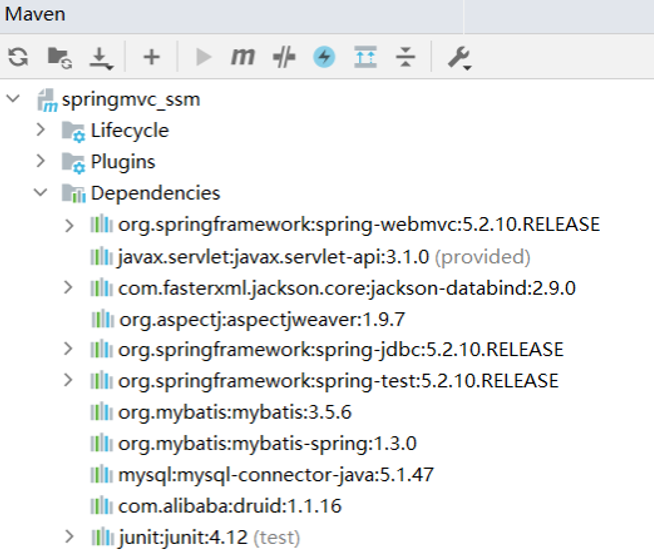Select mysql:mysql-connector-java:5.1.47 dependency
The height and width of the screenshot is (557, 654).
click(x=276, y=475)
